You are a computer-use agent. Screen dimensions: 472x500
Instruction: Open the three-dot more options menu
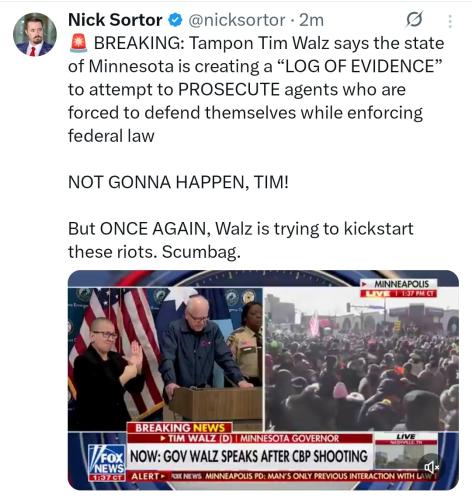click(x=450, y=21)
